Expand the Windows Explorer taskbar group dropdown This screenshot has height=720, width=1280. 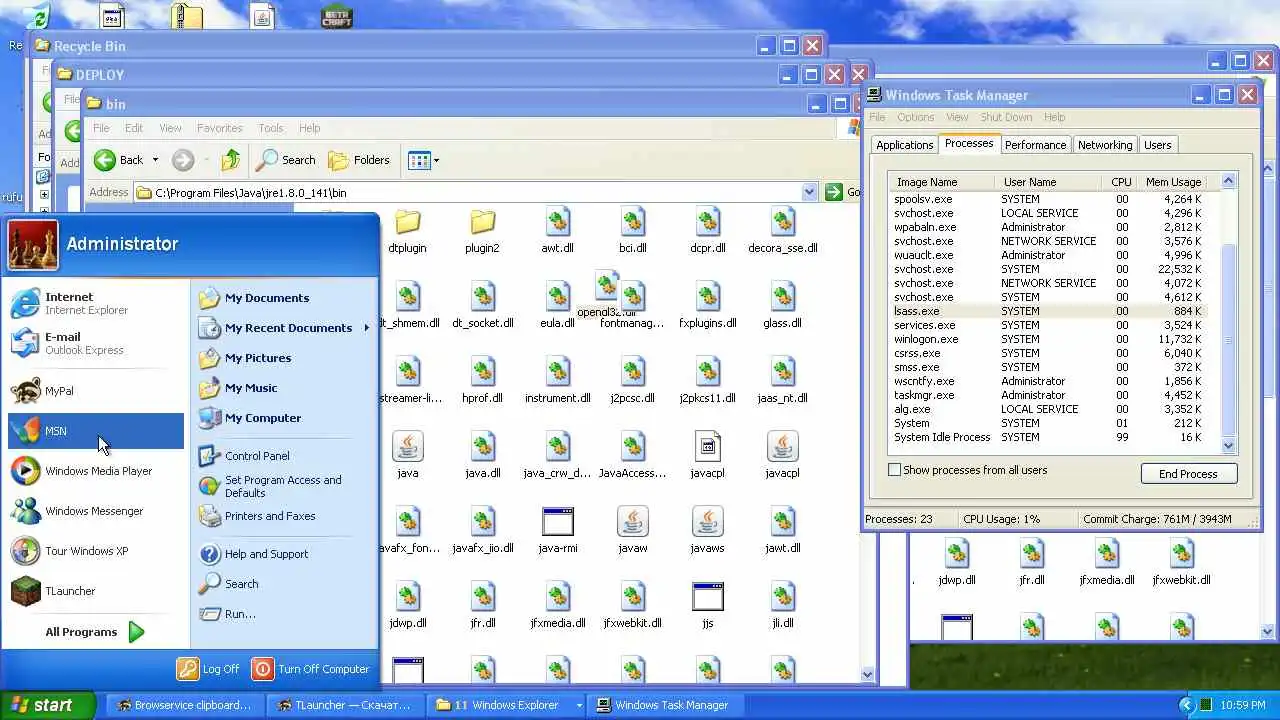[579, 705]
